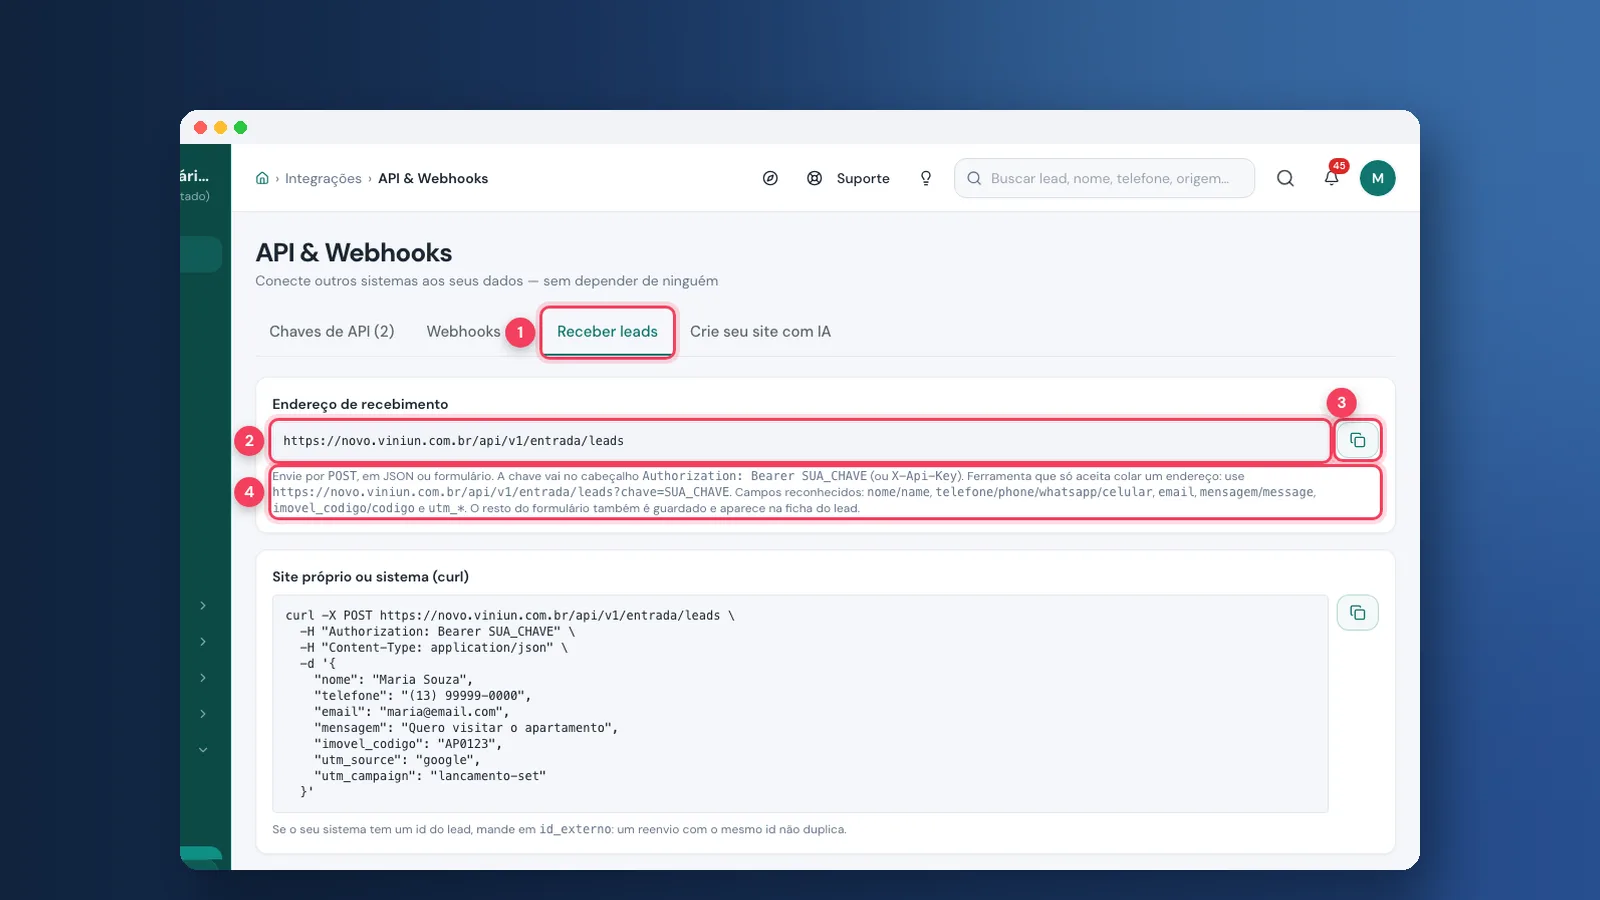
Task: Click the API & Webhooks page title
Action: [x=354, y=253]
